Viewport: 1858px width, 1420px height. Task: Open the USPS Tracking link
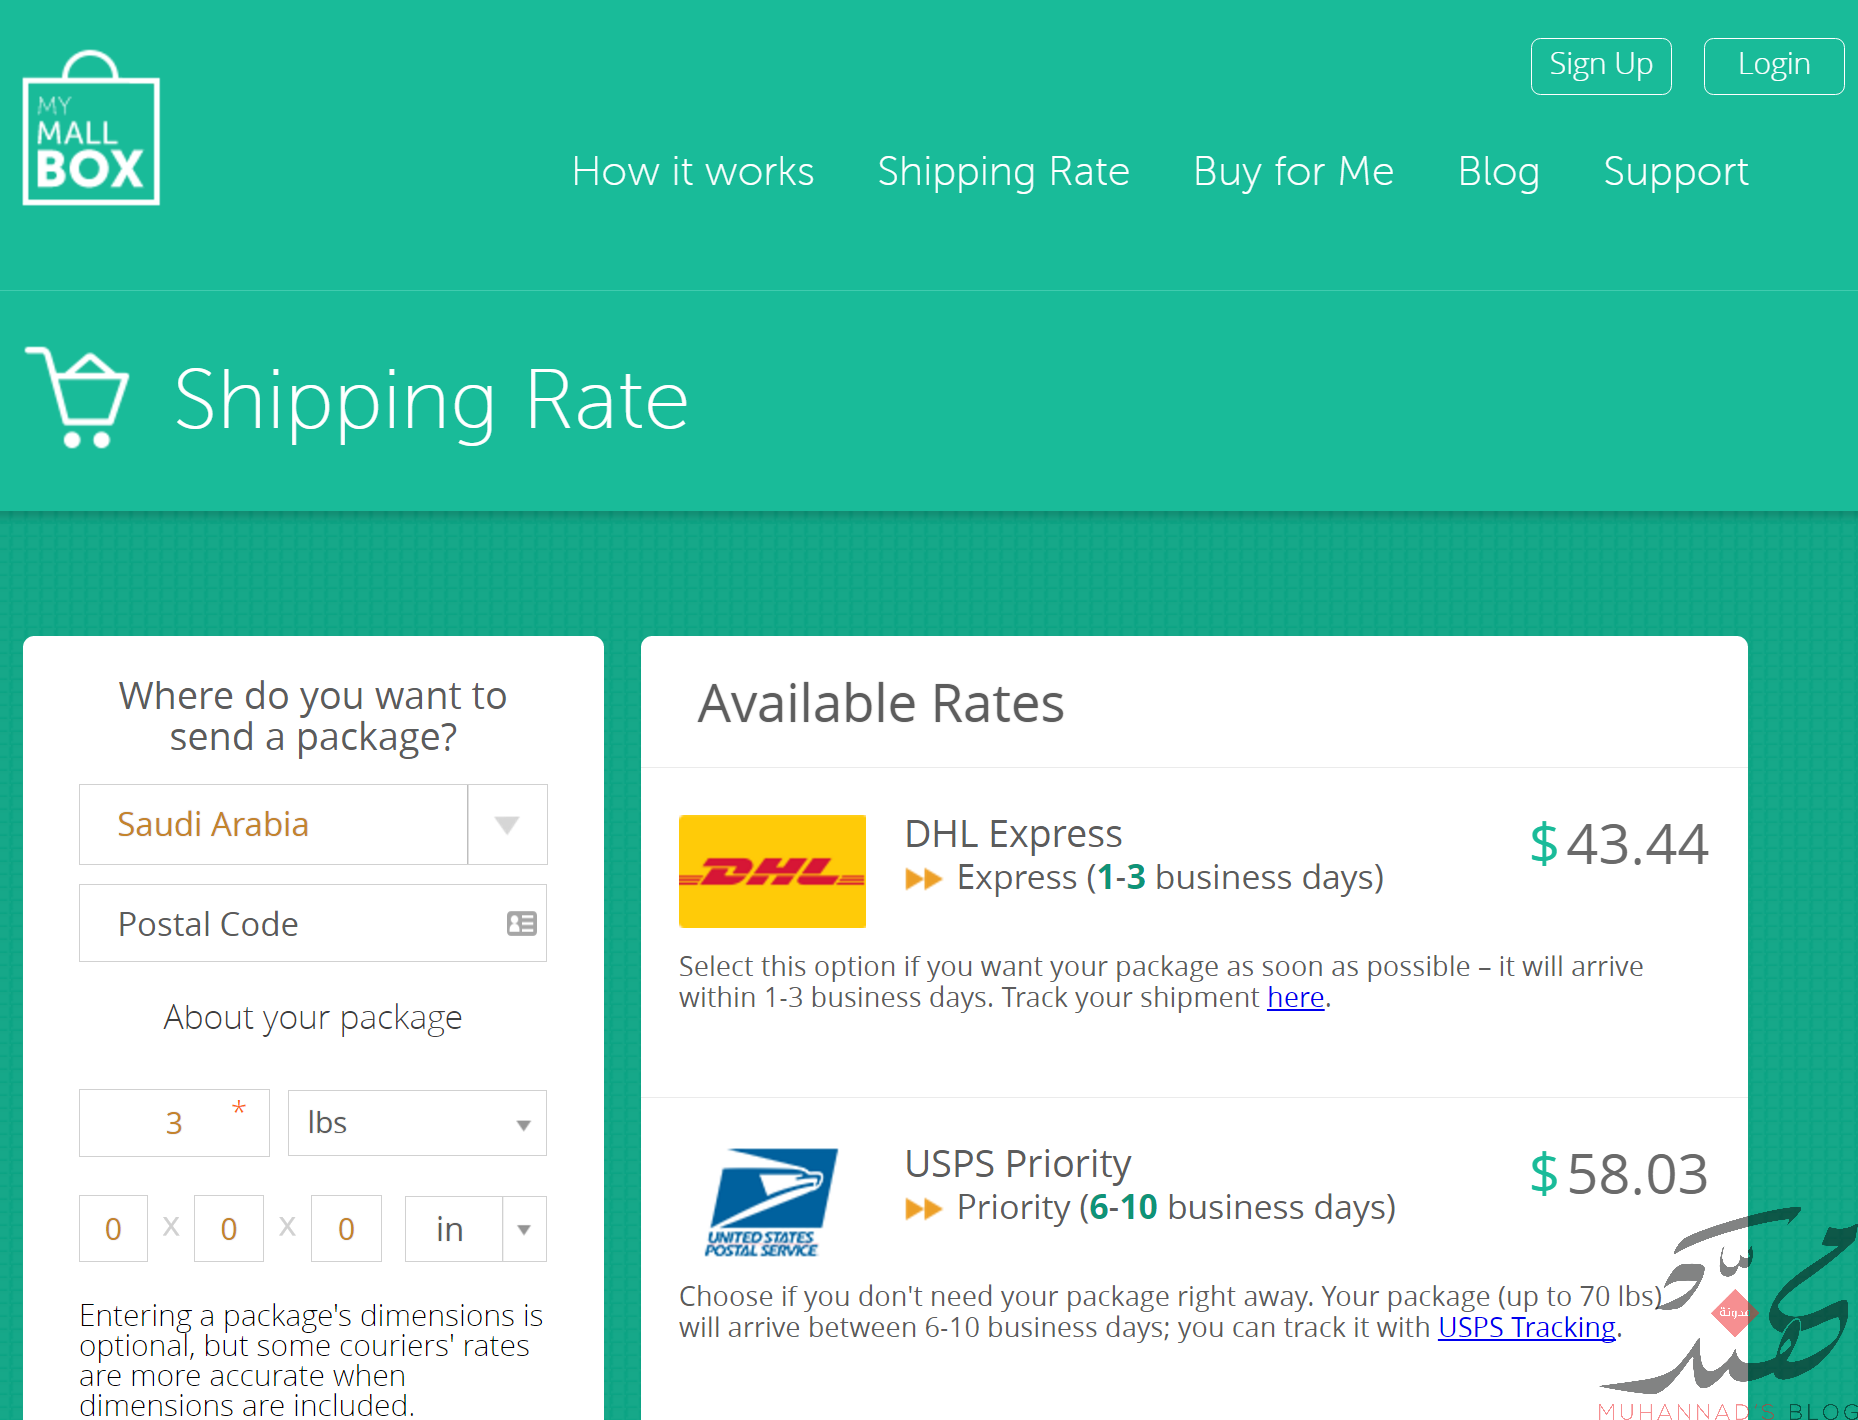point(1527,1327)
